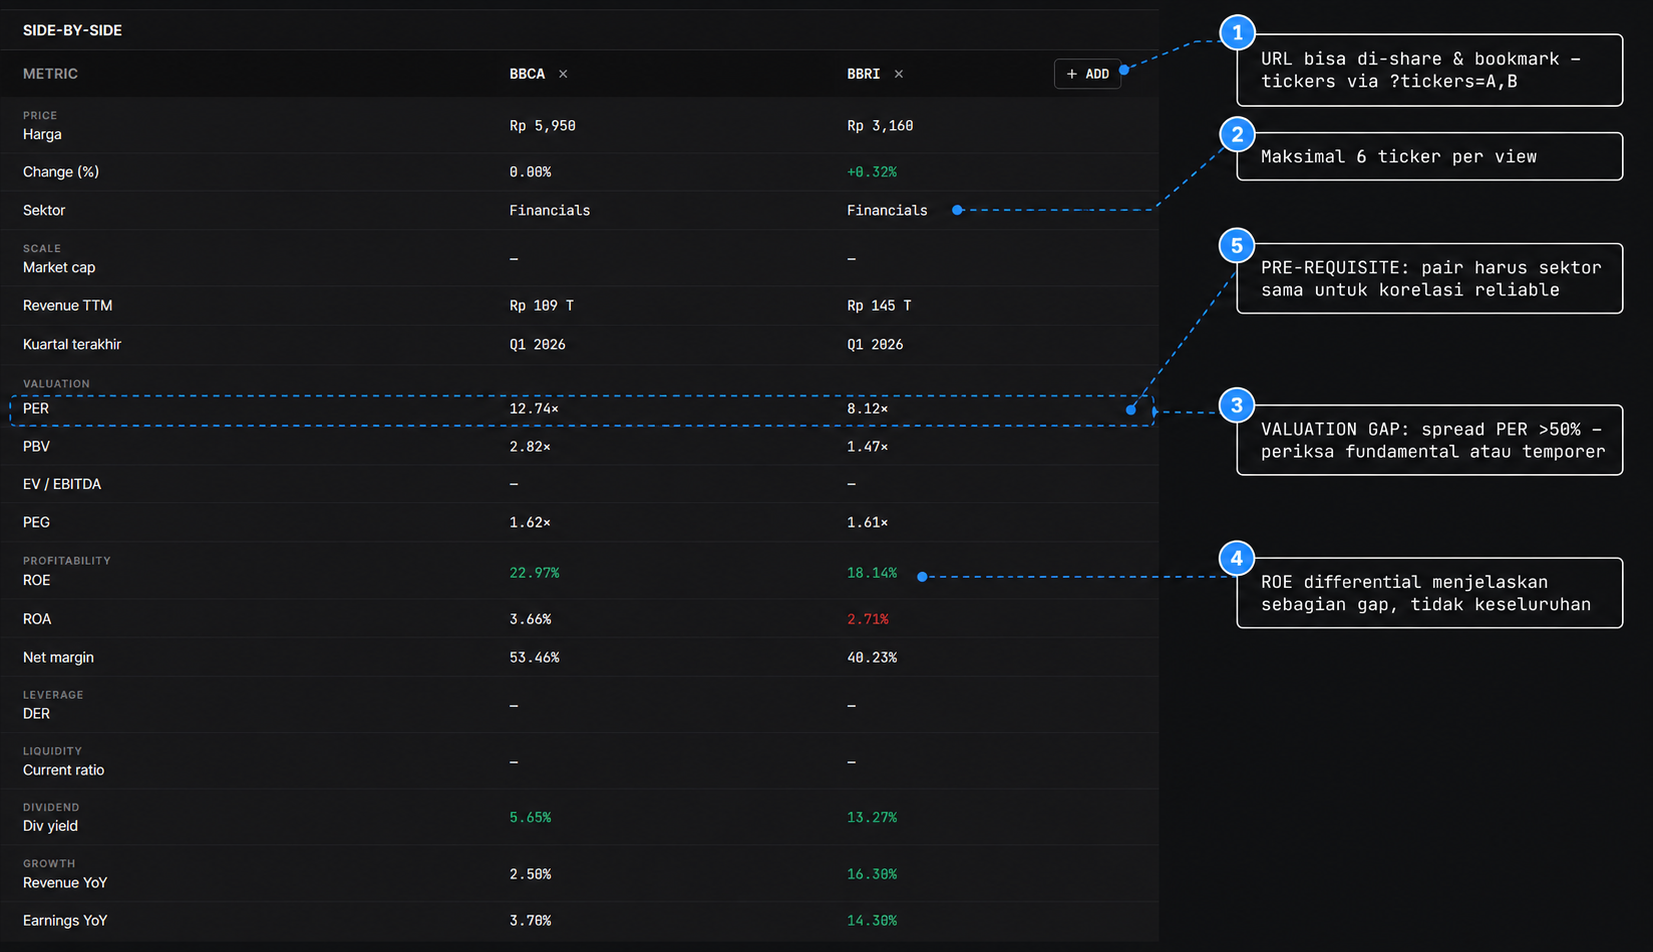Click BBRI ROE value 18.14%

(x=872, y=573)
